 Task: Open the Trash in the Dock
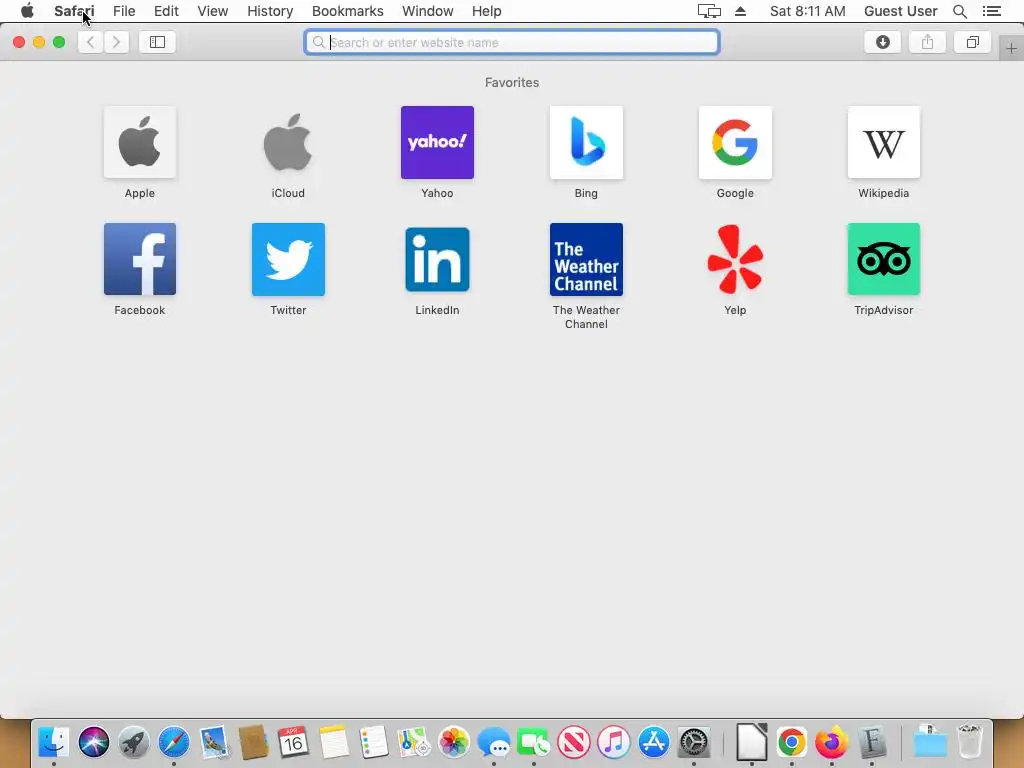click(x=970, y=741)
